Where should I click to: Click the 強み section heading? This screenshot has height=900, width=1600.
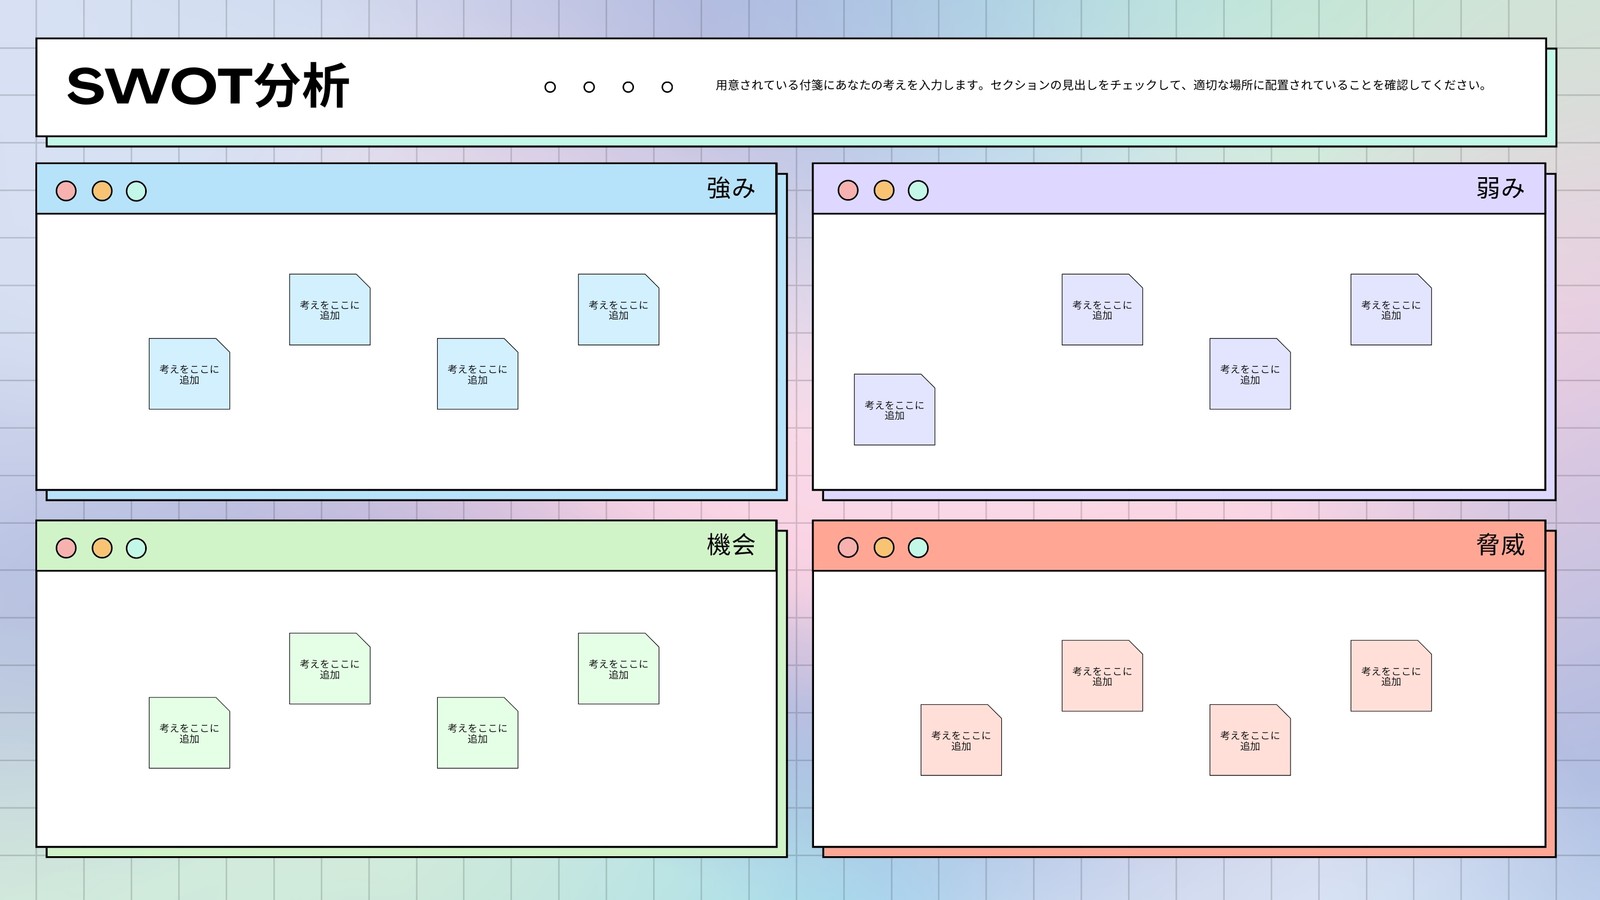731,188
